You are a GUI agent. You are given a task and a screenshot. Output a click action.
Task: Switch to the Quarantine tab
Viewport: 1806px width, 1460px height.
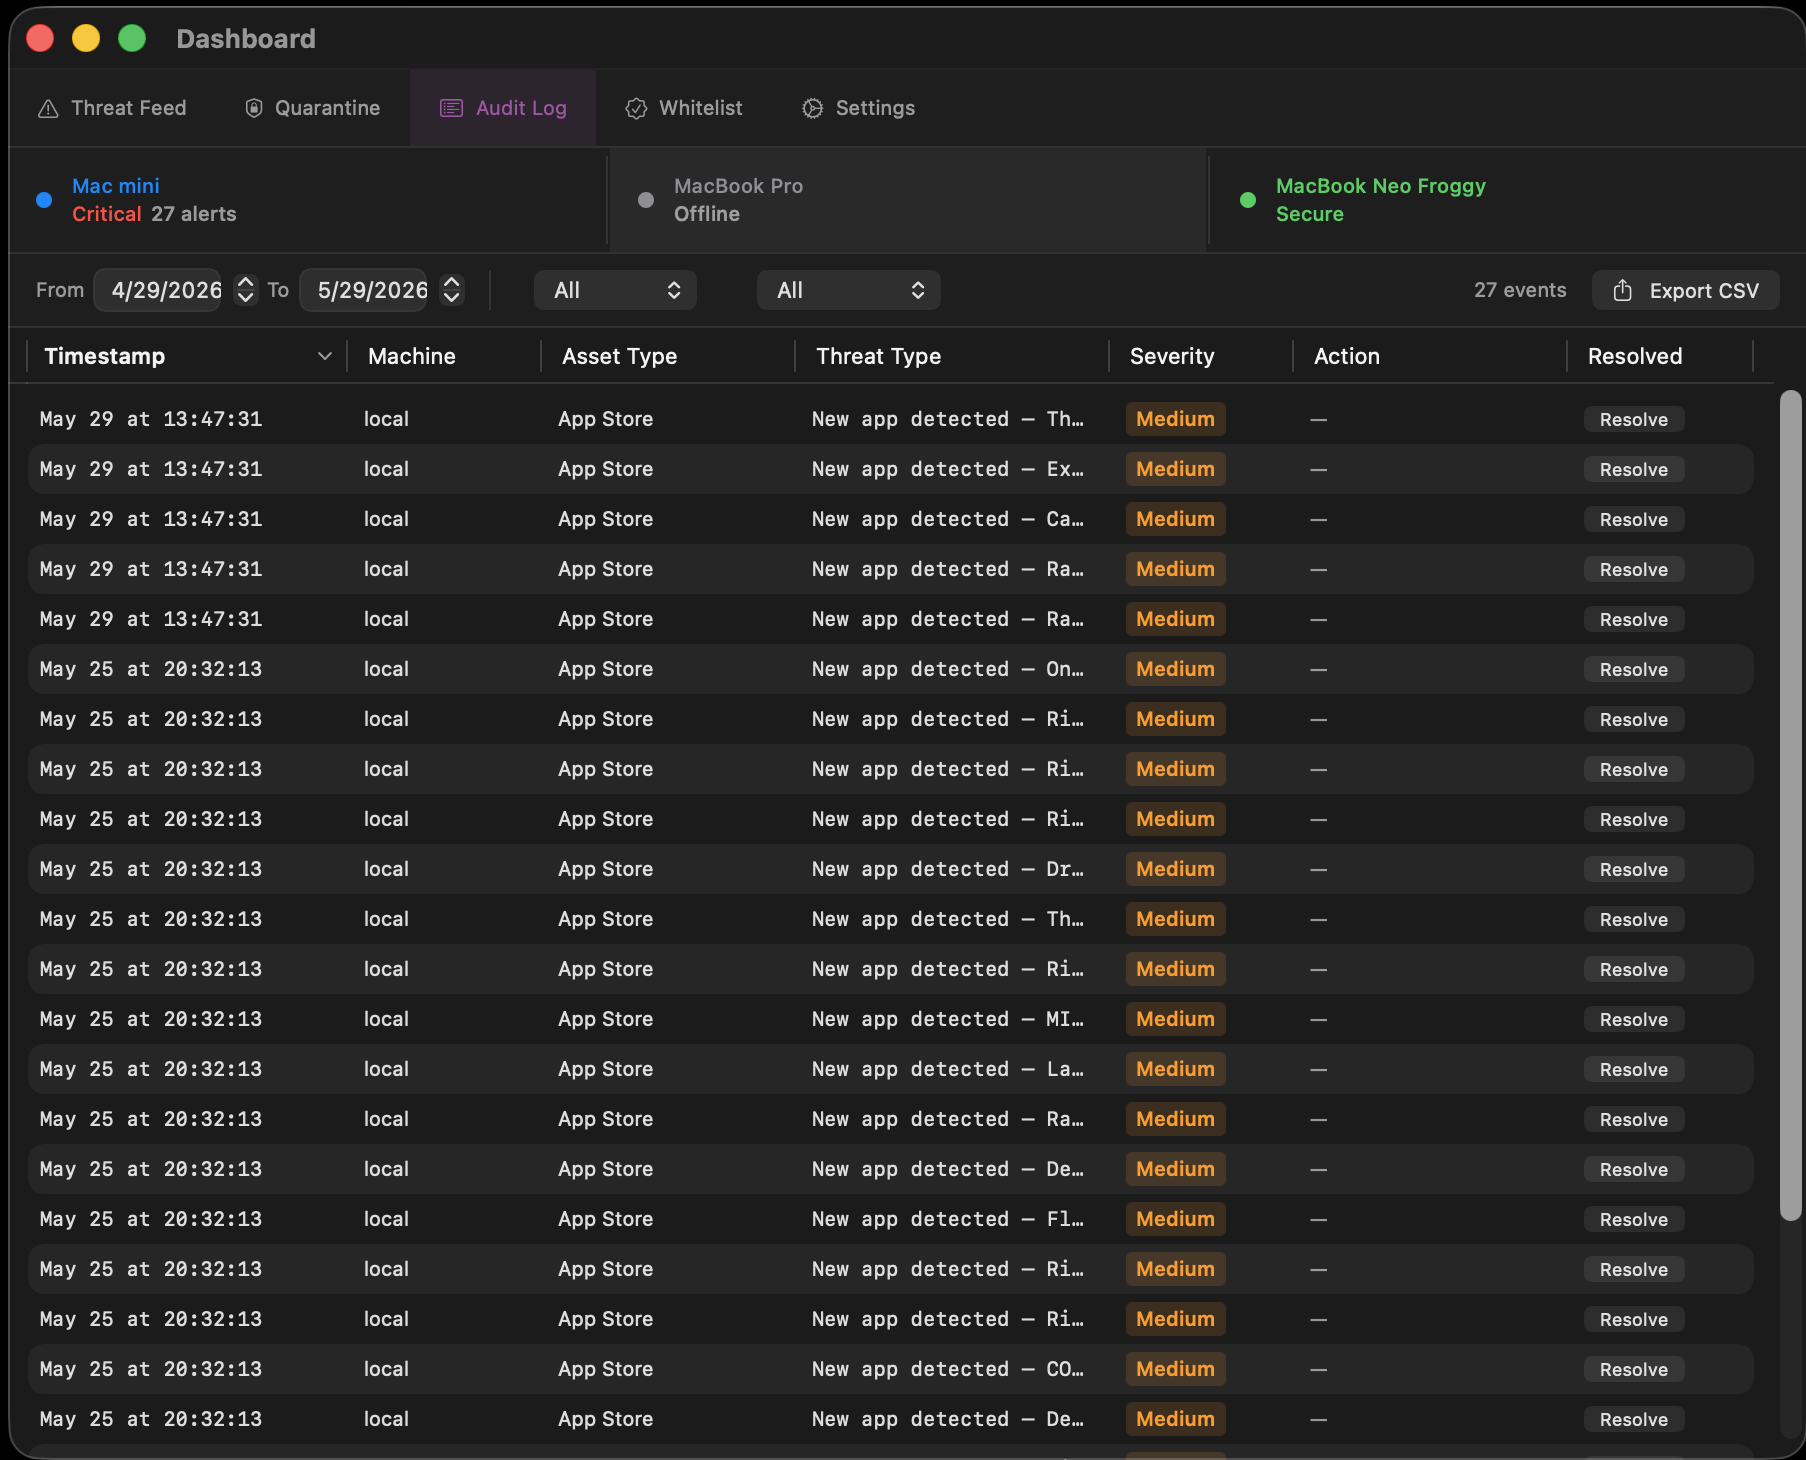pos(313,108)
